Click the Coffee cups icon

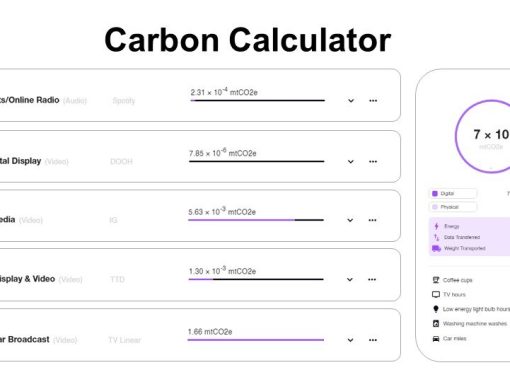click(436, 280)
